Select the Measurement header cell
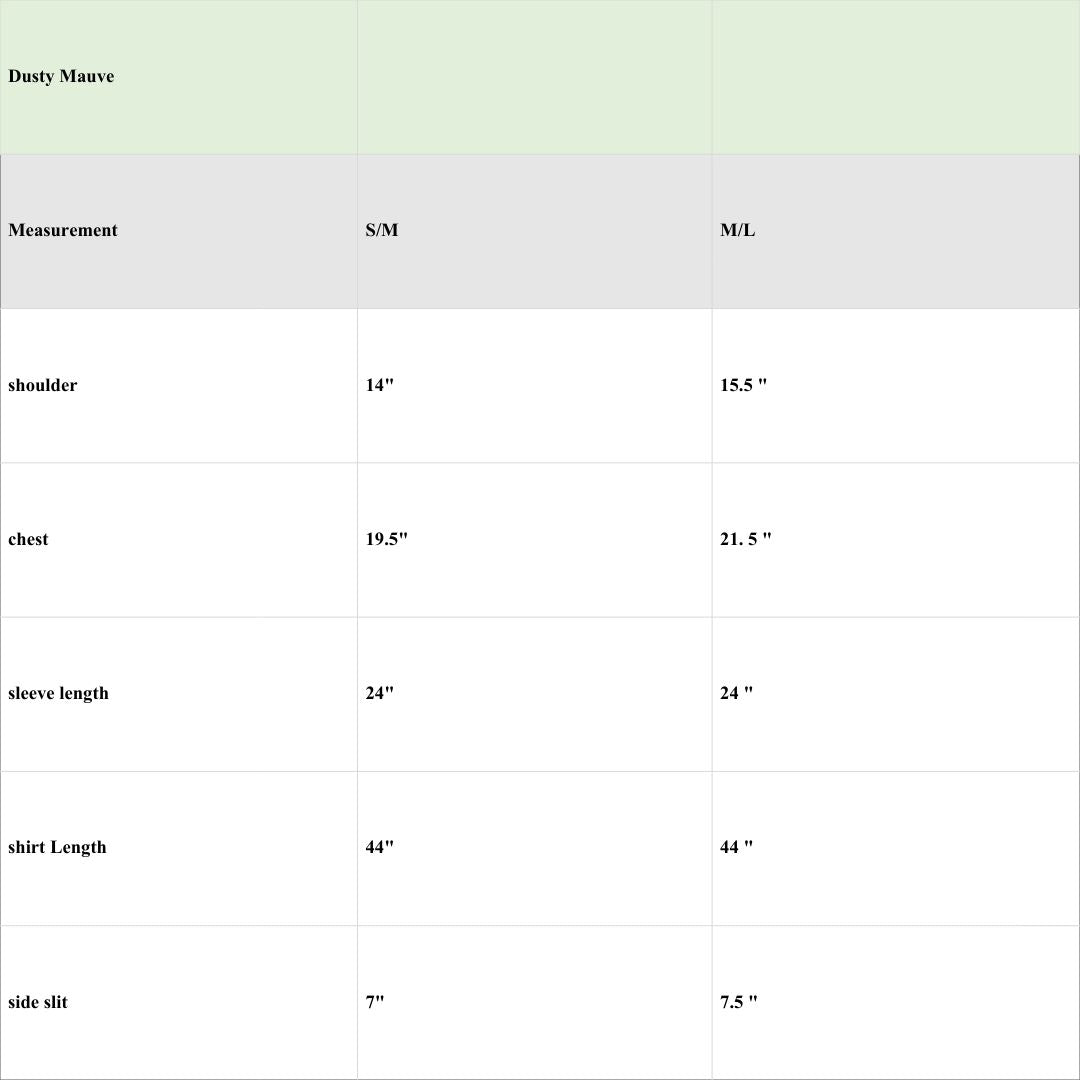This screenshot has width=1080, height=1080. 63,231
